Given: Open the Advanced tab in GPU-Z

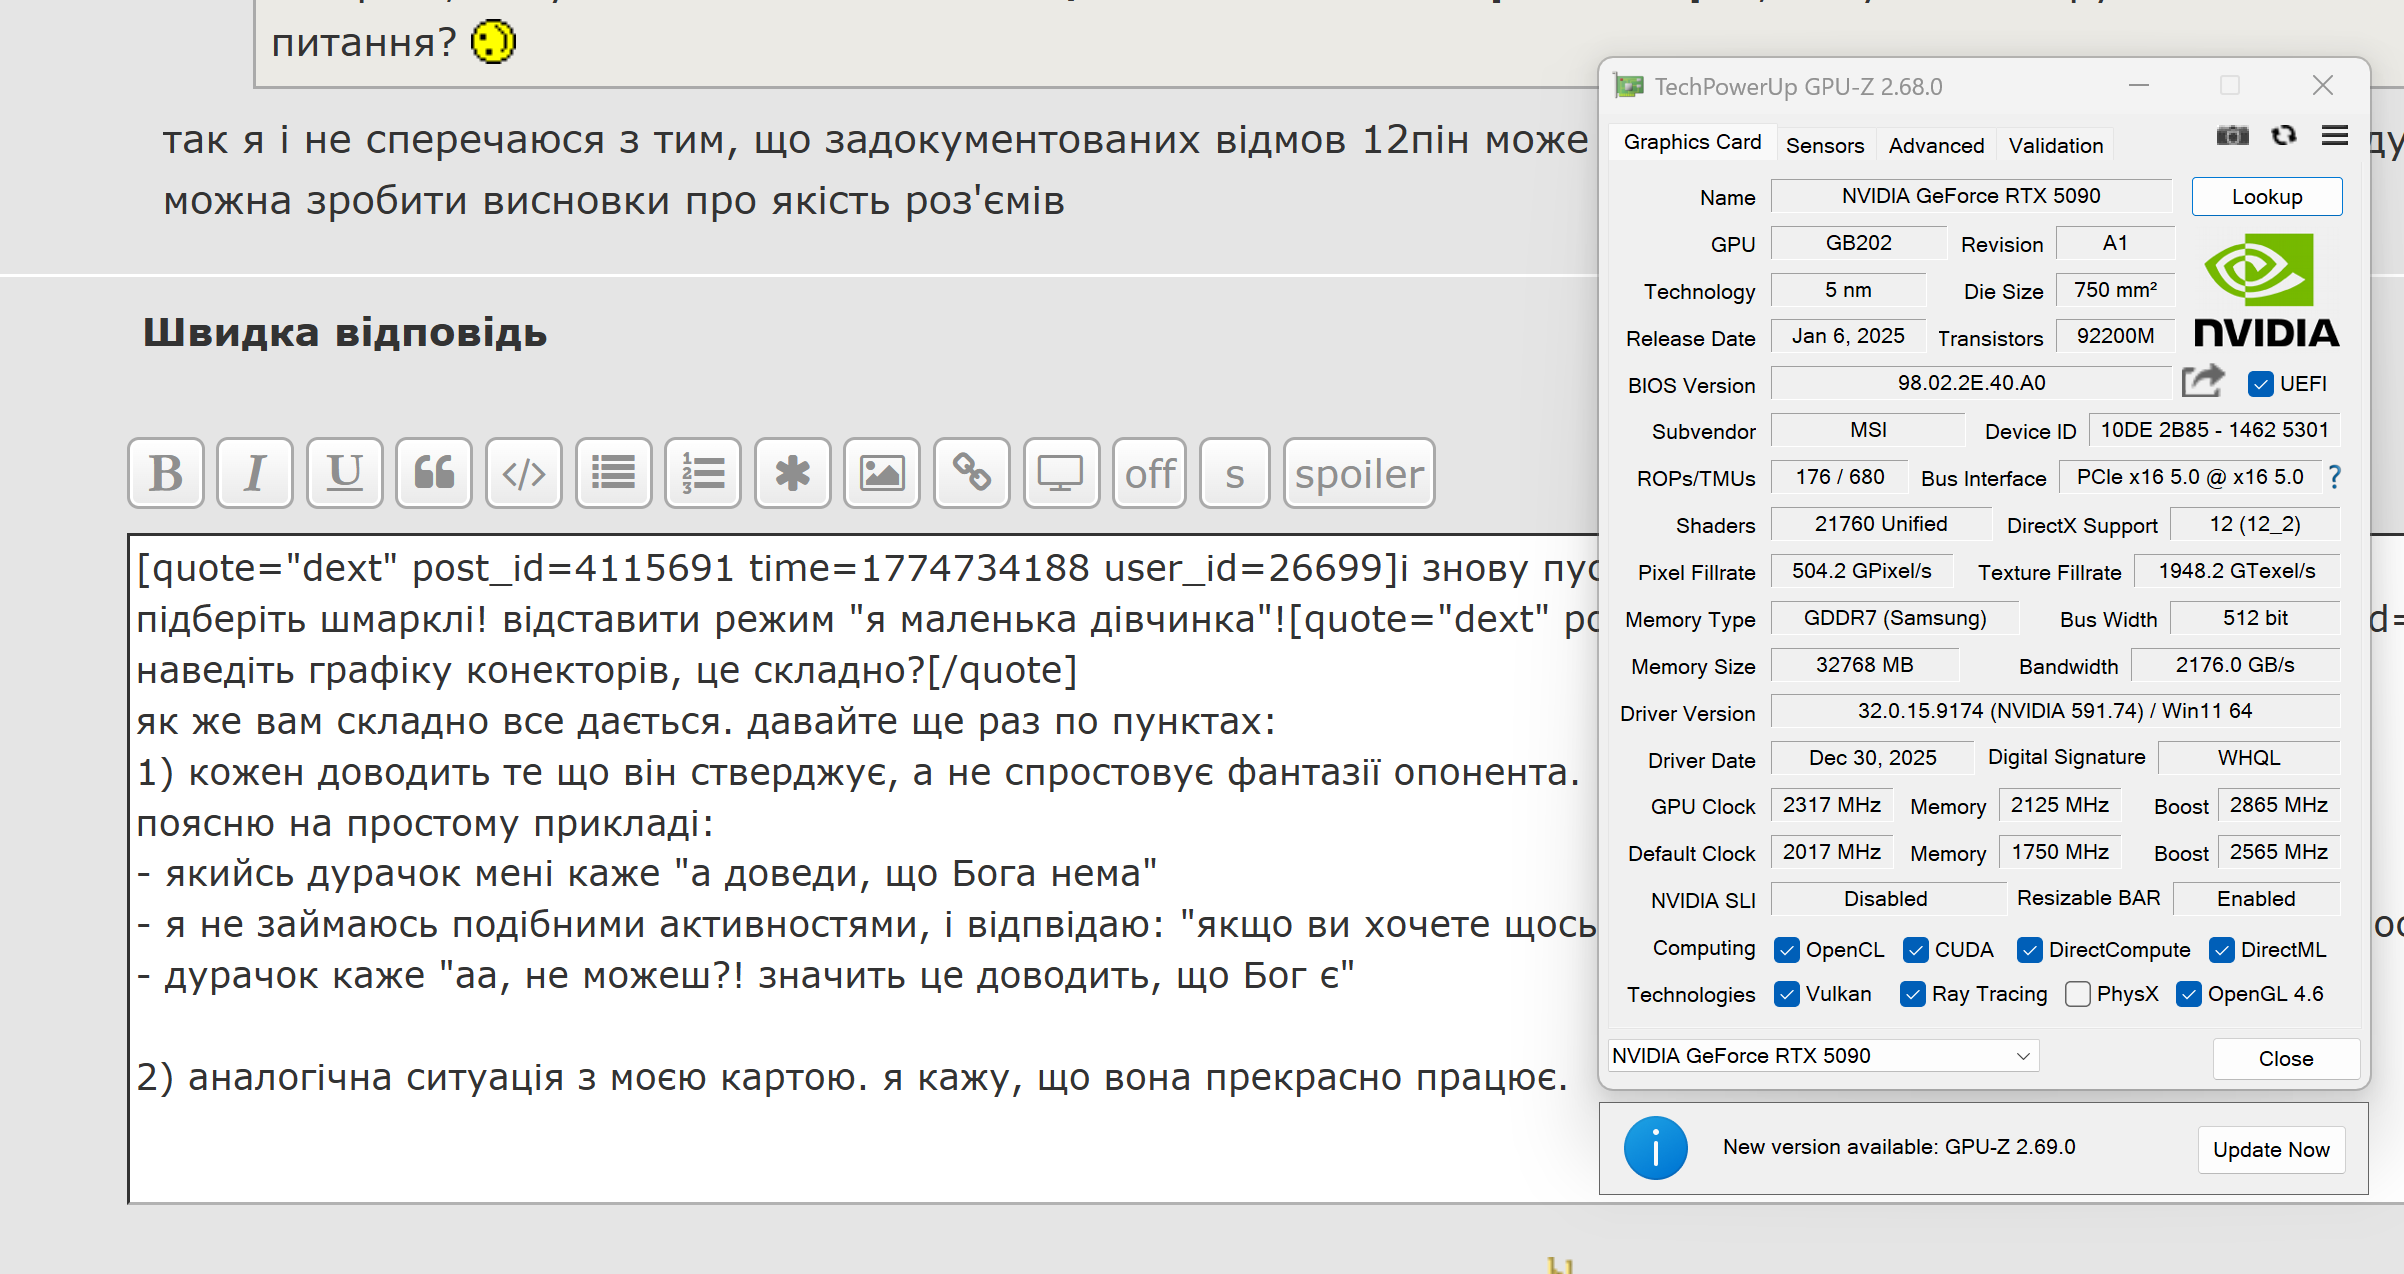Looking at the screenshot, I should 1936,146.
